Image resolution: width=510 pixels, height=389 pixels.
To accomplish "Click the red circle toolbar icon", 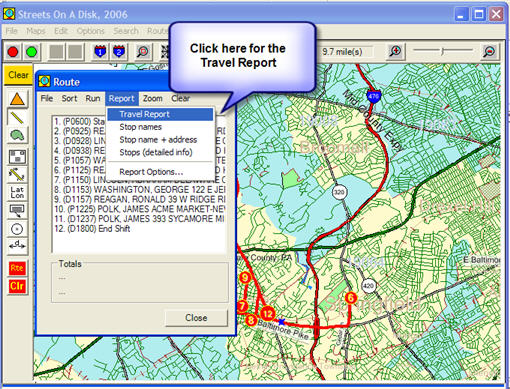I will pos(13,52).
